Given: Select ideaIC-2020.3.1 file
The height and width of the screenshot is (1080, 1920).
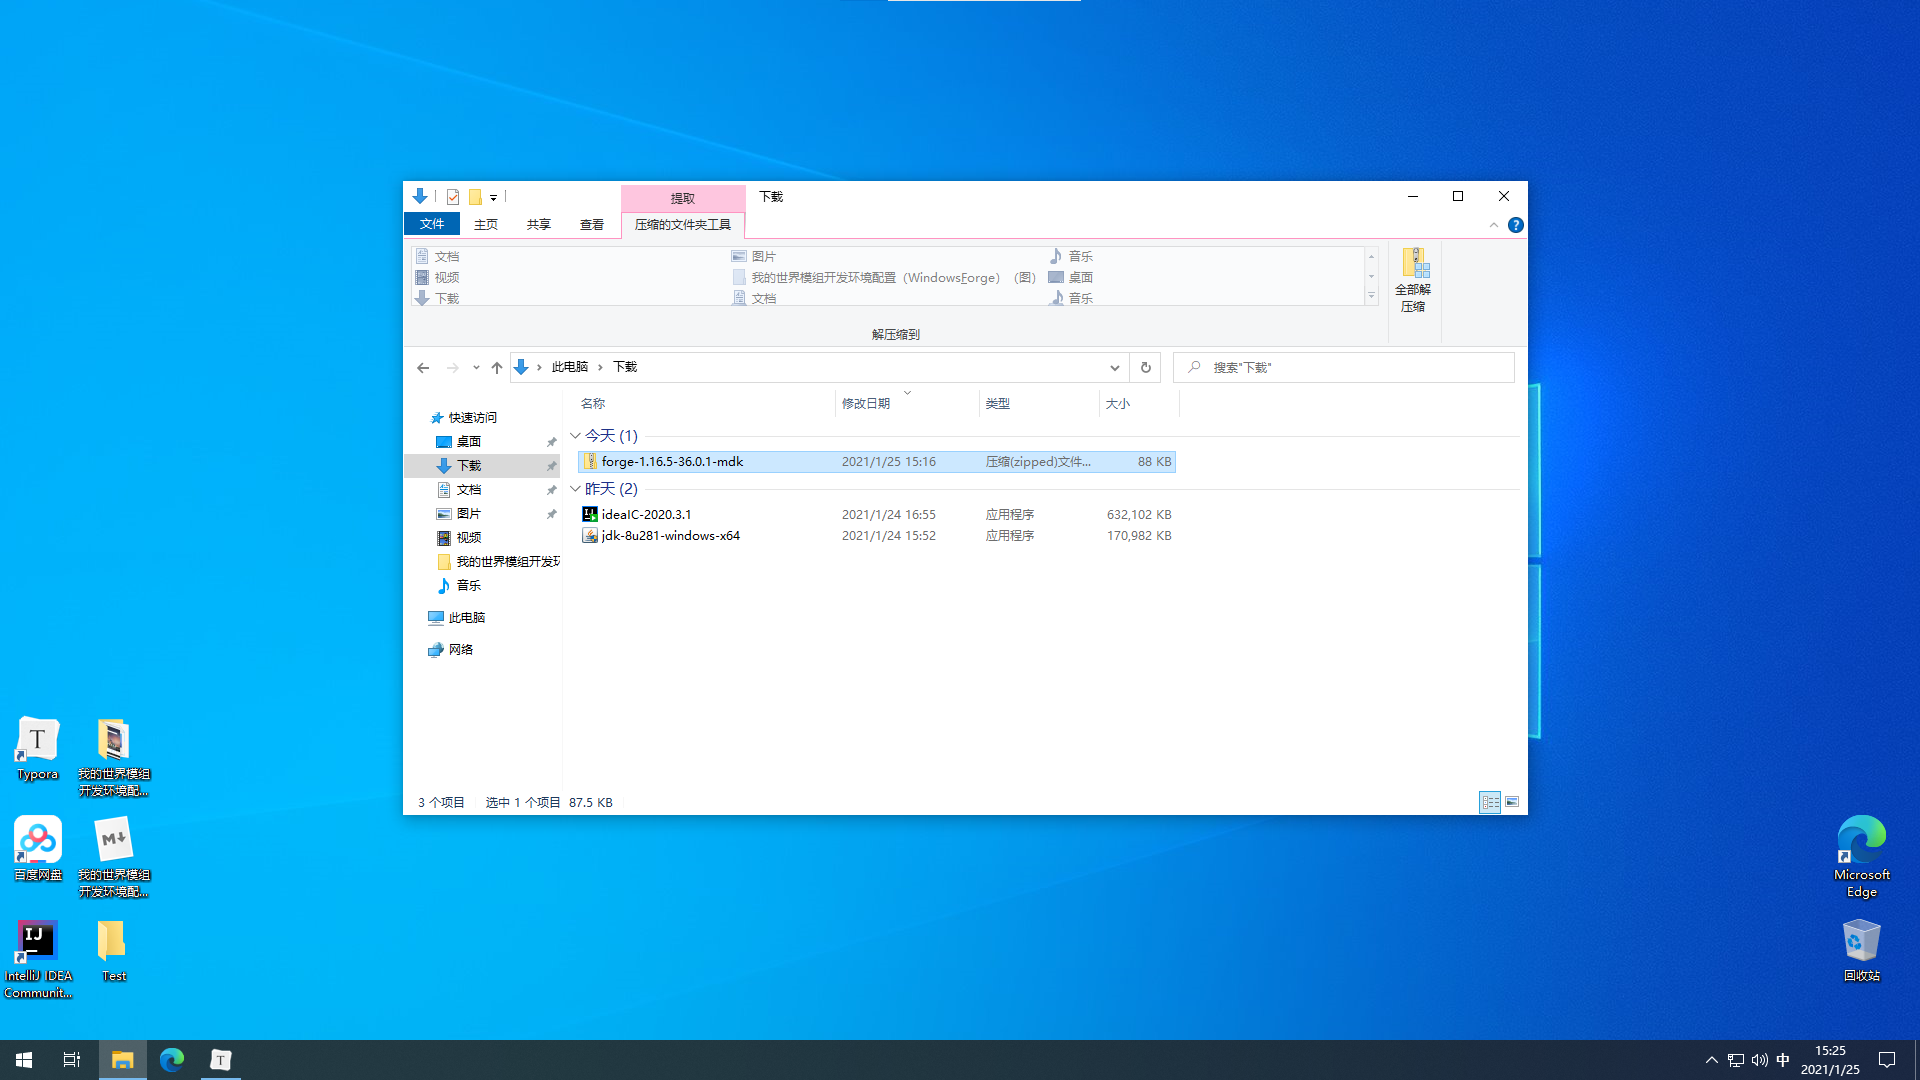Looking at the screenshot, I should pyautogui.click(x=646, y=515).
